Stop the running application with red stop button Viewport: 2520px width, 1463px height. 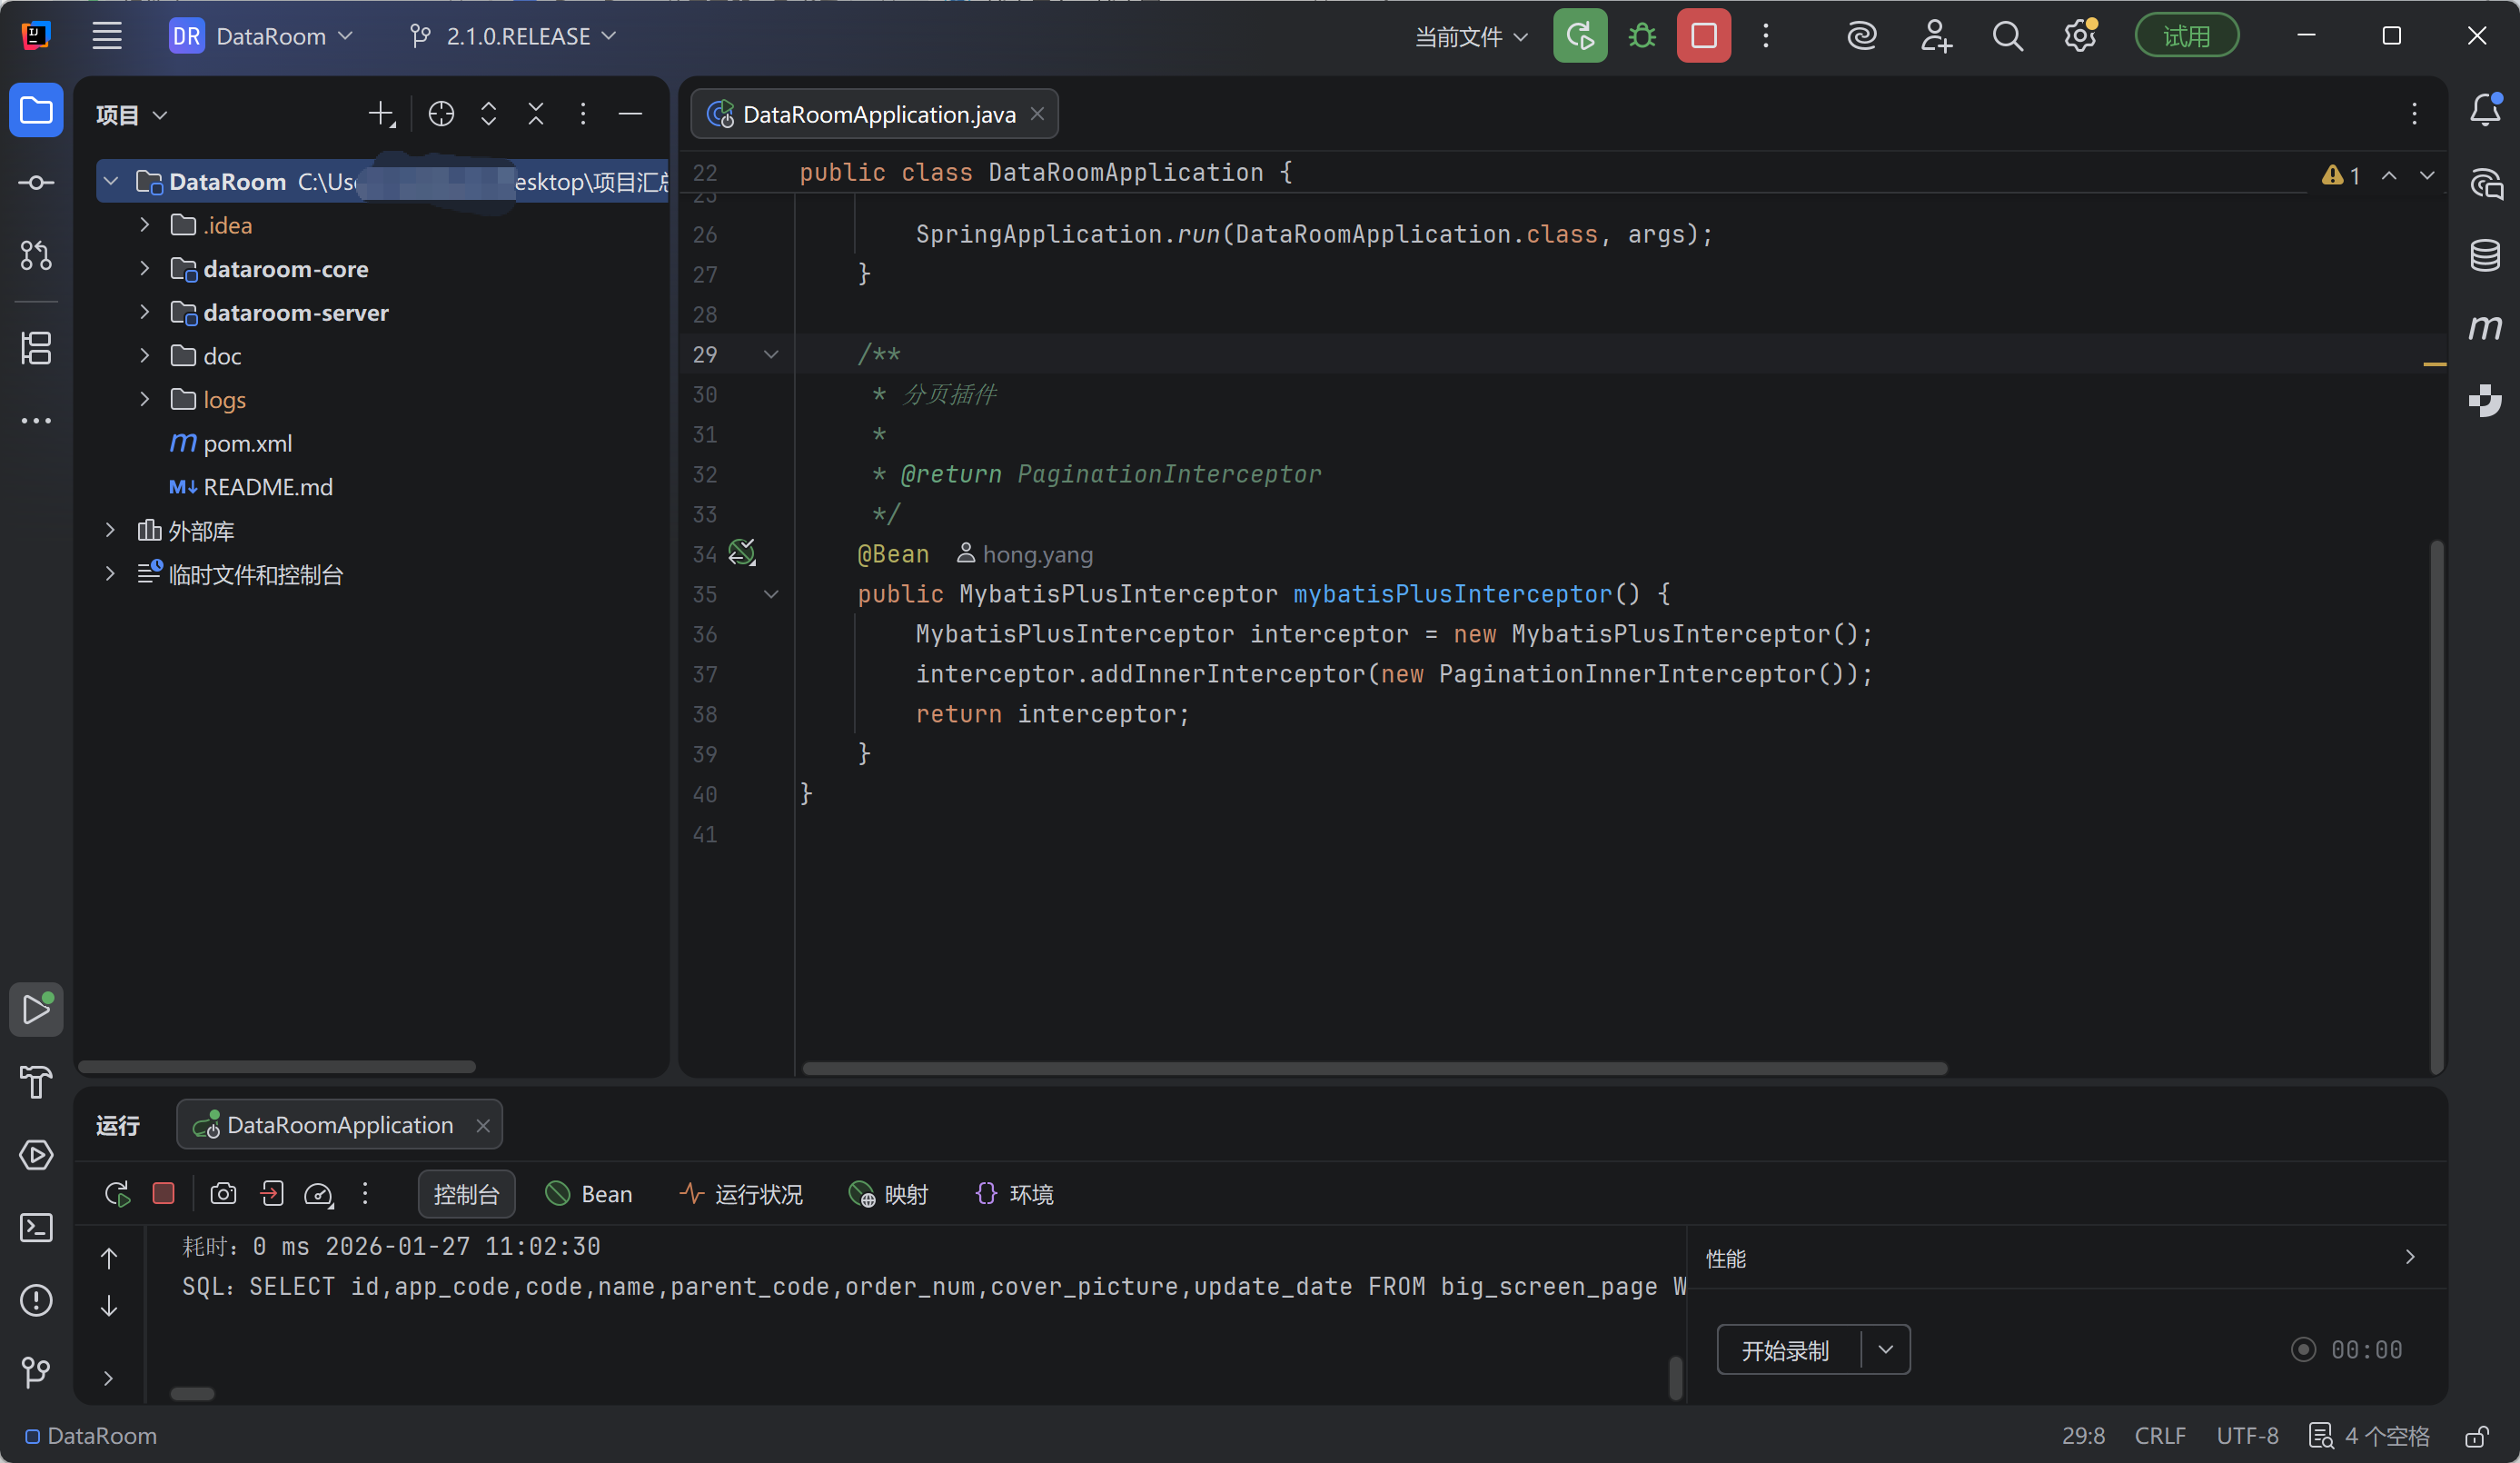coord(1703,37)
